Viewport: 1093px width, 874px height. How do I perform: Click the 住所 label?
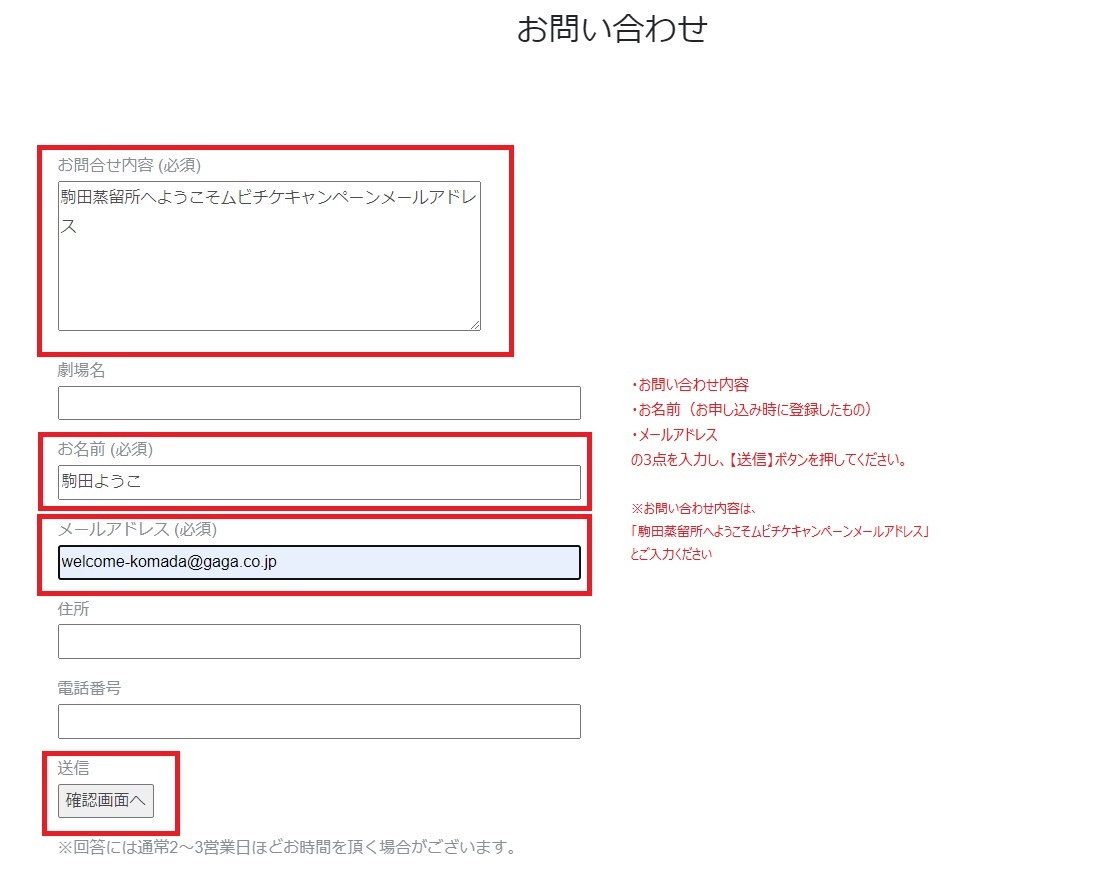pos(73,608)
